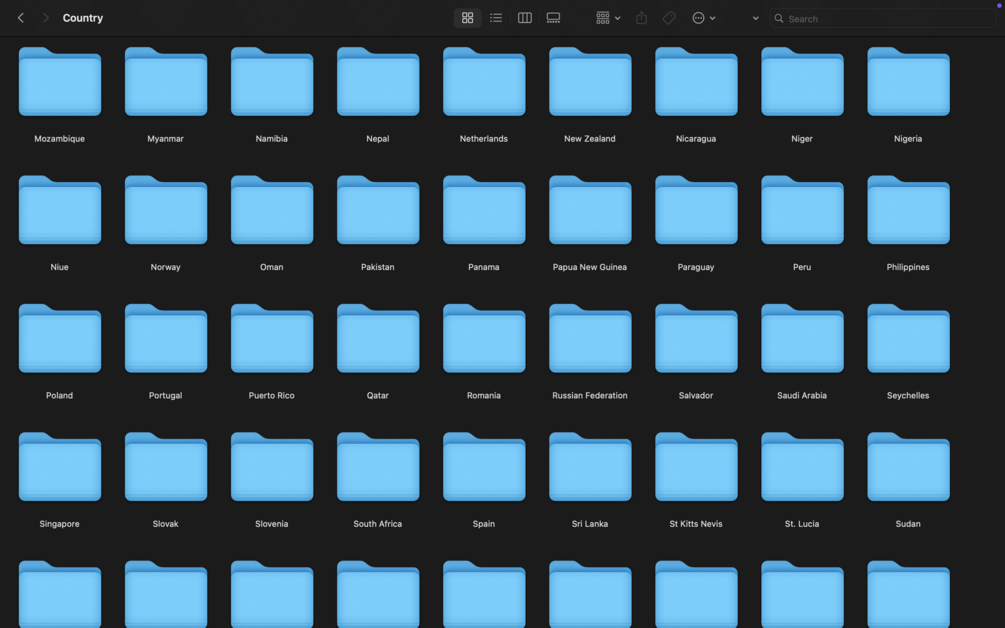Switch to icon grid view
The height and width of the screenshot is (628, 1005).
(x=467, y=18)
